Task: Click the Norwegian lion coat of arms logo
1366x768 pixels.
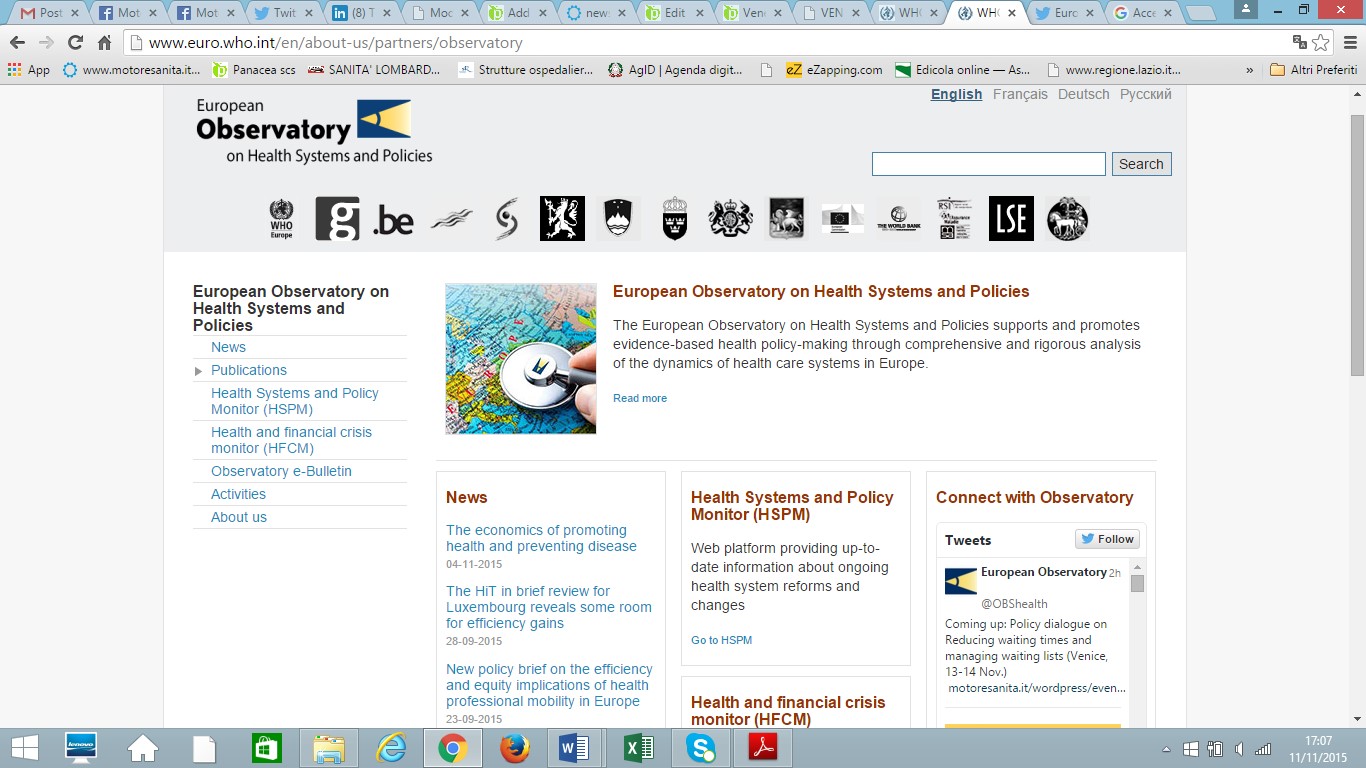Action: [562, 218]
